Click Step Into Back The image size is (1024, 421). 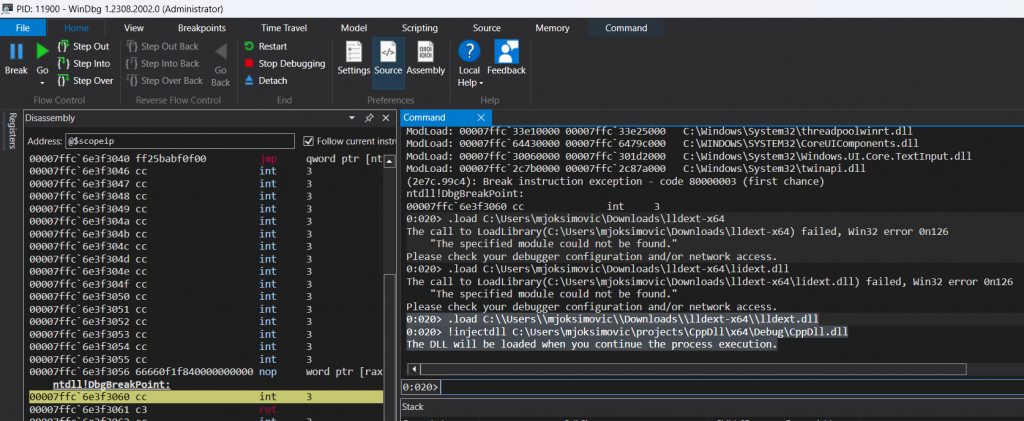(x=163, y=63)
